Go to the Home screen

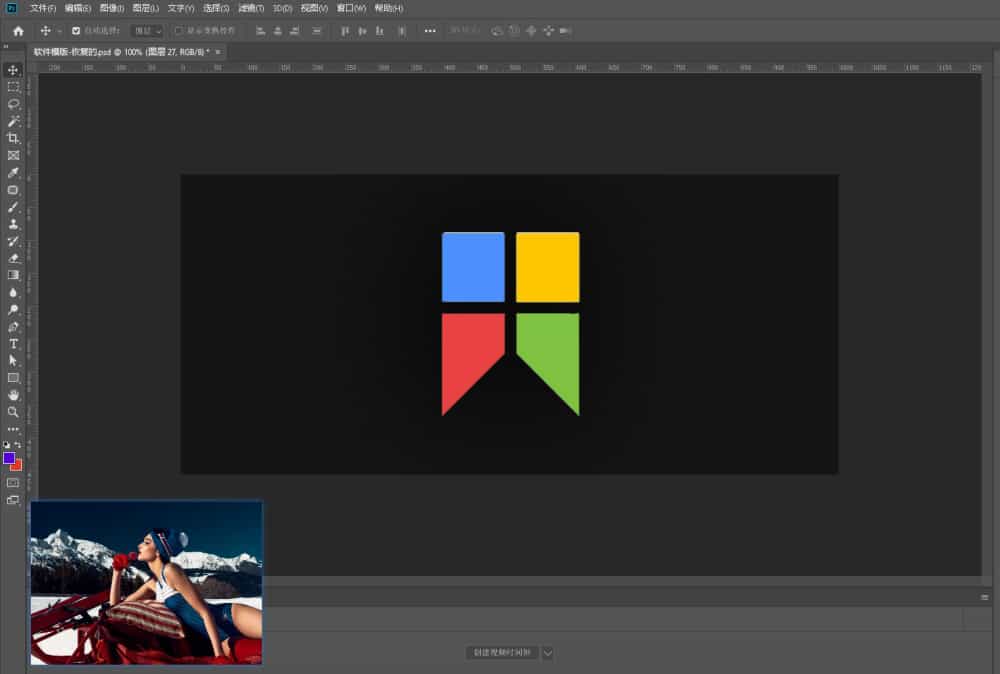tap(18, 31)
